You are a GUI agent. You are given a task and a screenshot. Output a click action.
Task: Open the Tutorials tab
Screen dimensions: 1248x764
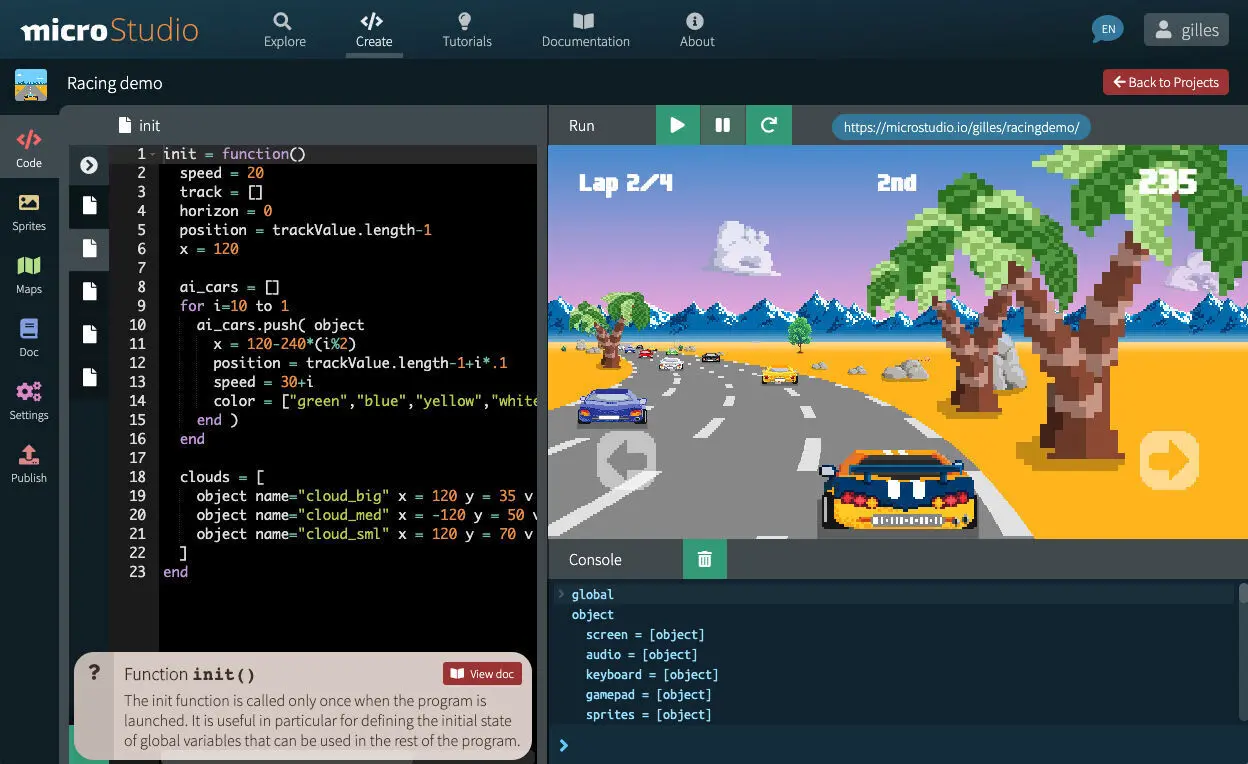[x=467, y=30]
